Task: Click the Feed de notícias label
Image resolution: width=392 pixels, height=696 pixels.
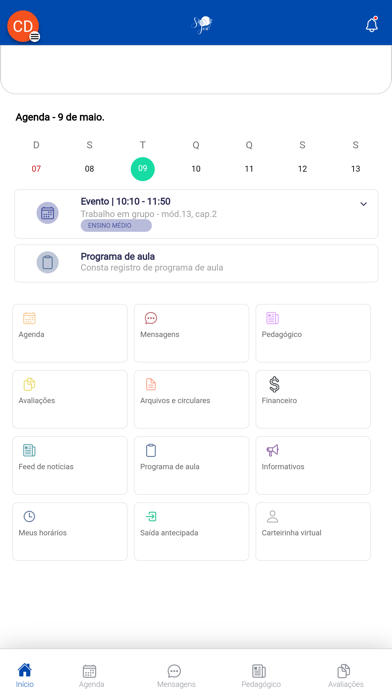Action: 46,467
